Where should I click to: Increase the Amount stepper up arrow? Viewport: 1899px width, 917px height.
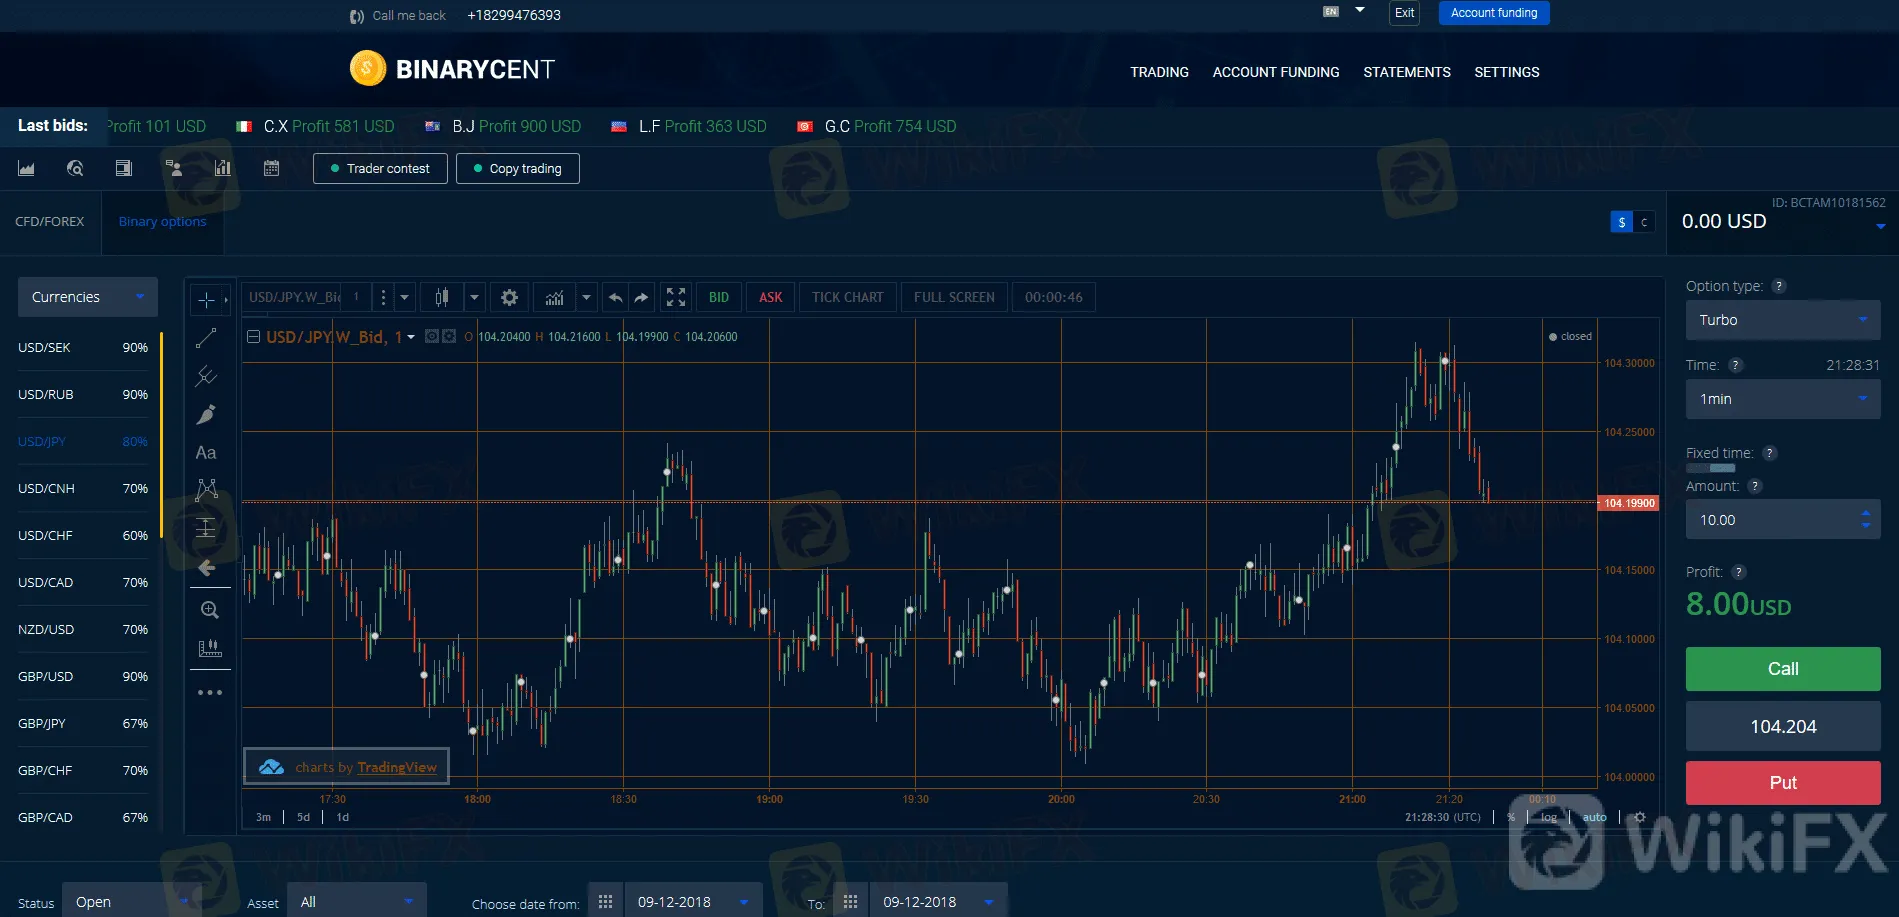point(1865,514)
